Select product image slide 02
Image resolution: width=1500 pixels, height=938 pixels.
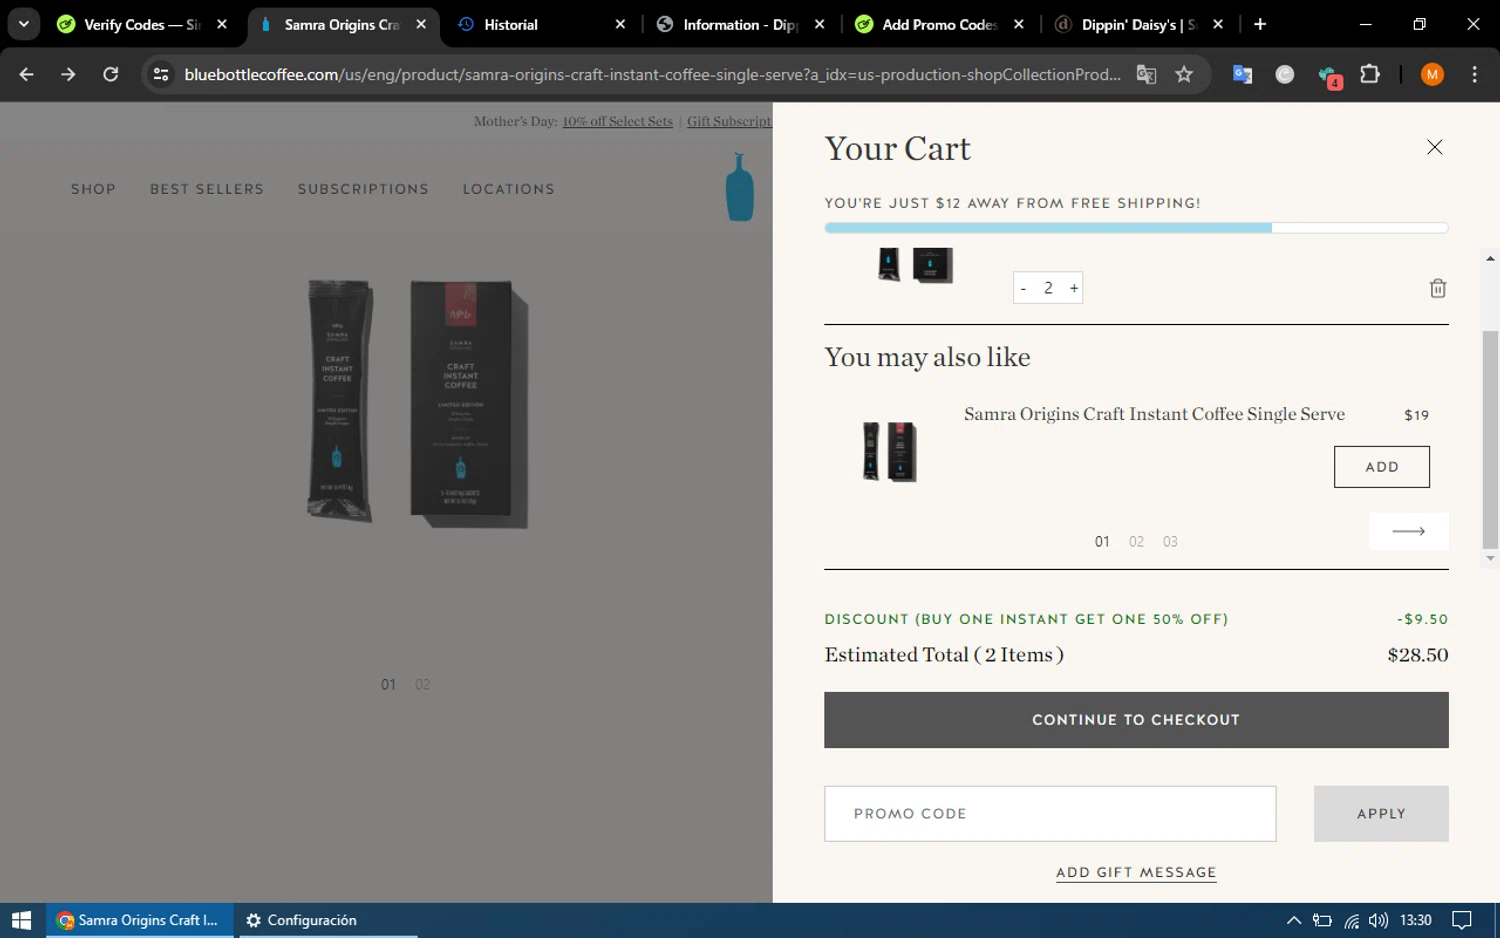pyautogui.click(x=422, y=685)
